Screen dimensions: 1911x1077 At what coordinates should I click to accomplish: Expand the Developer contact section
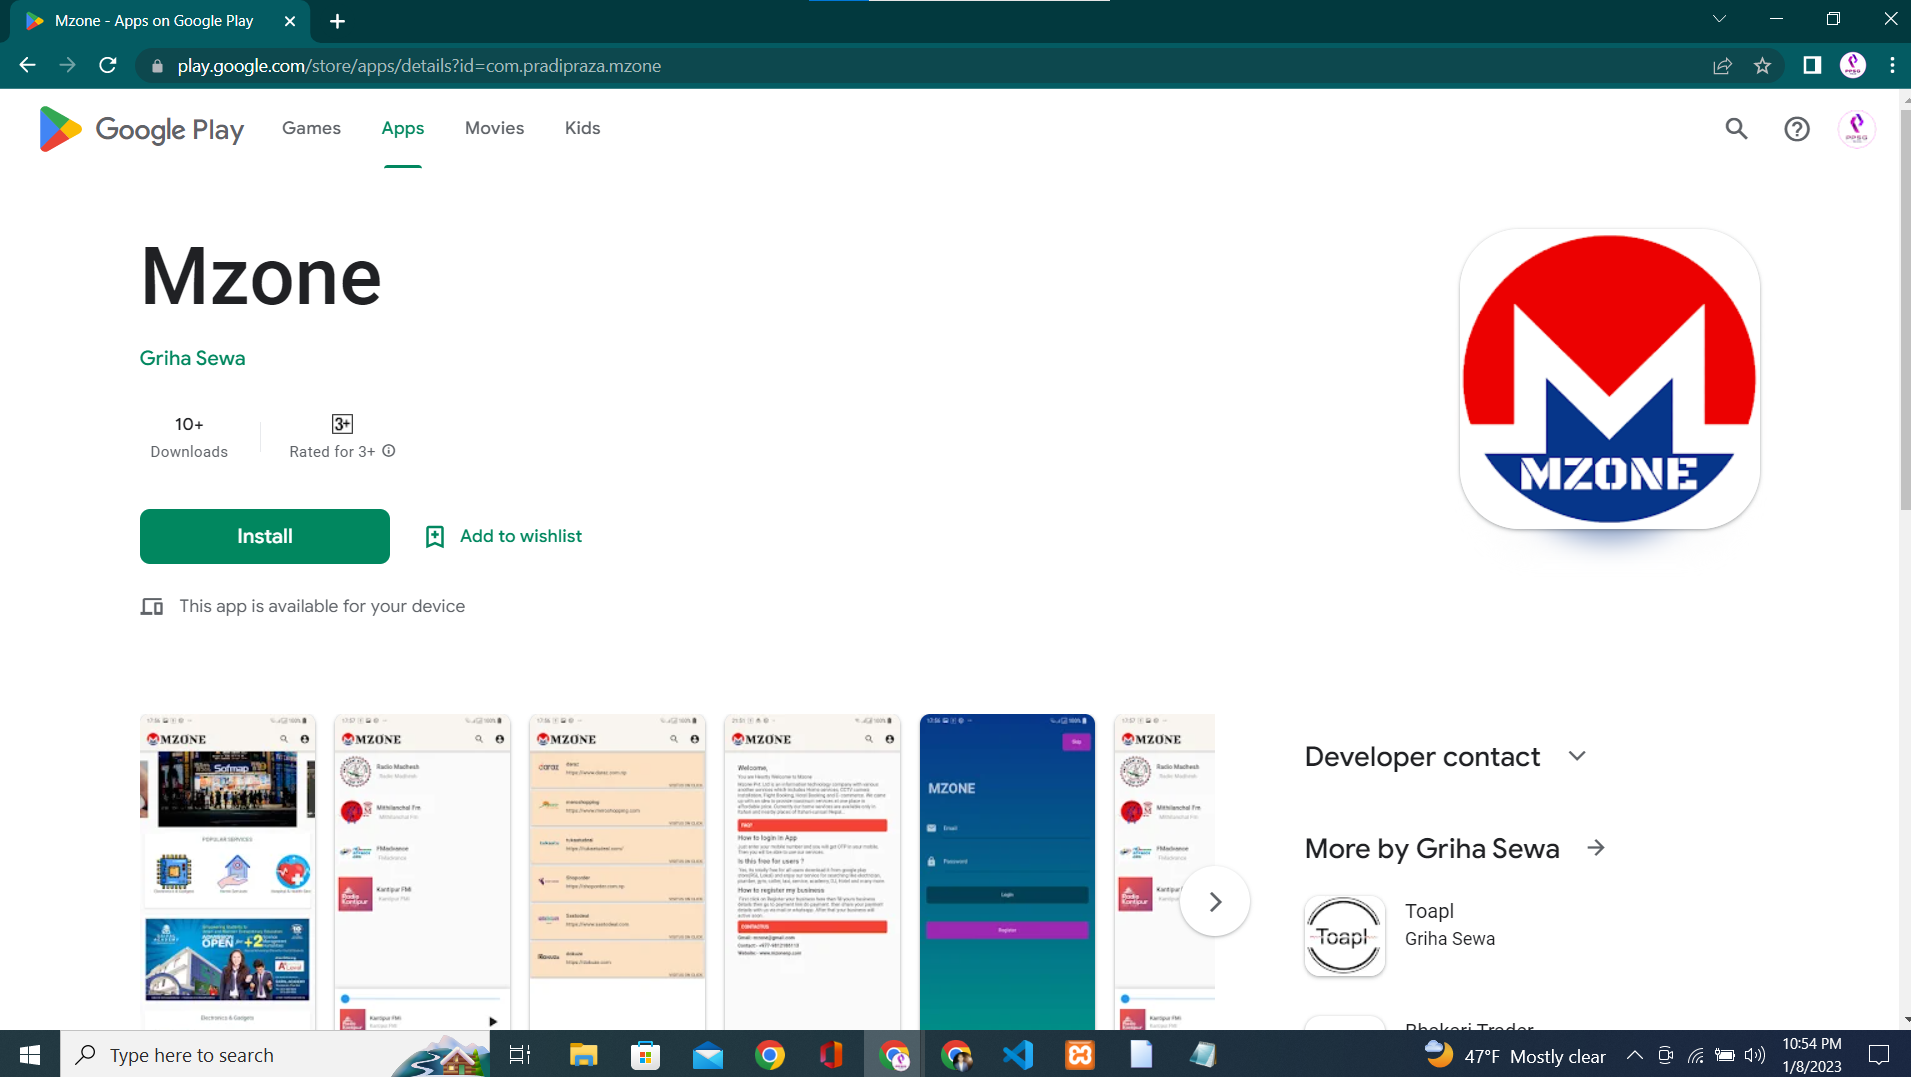point(1577,757)
